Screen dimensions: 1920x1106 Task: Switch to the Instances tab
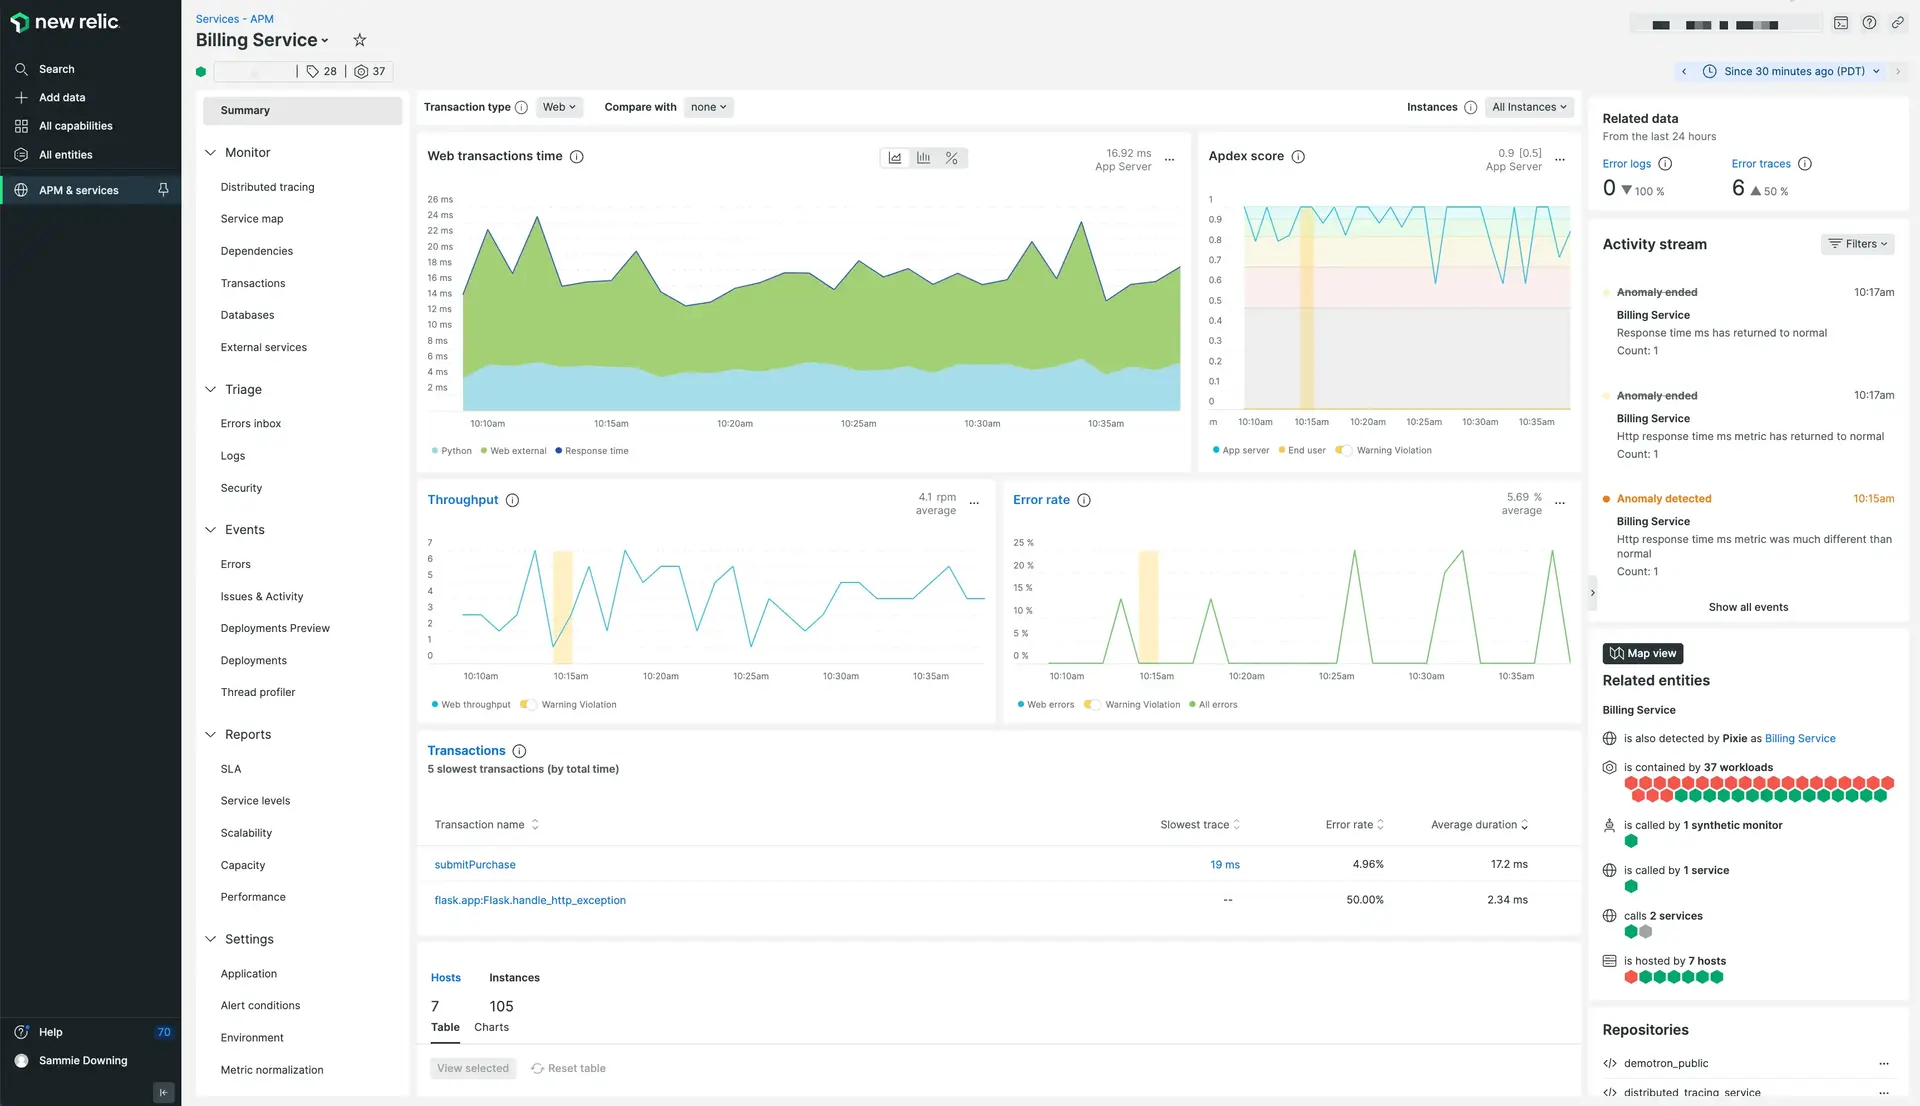[x=514, y=978]
